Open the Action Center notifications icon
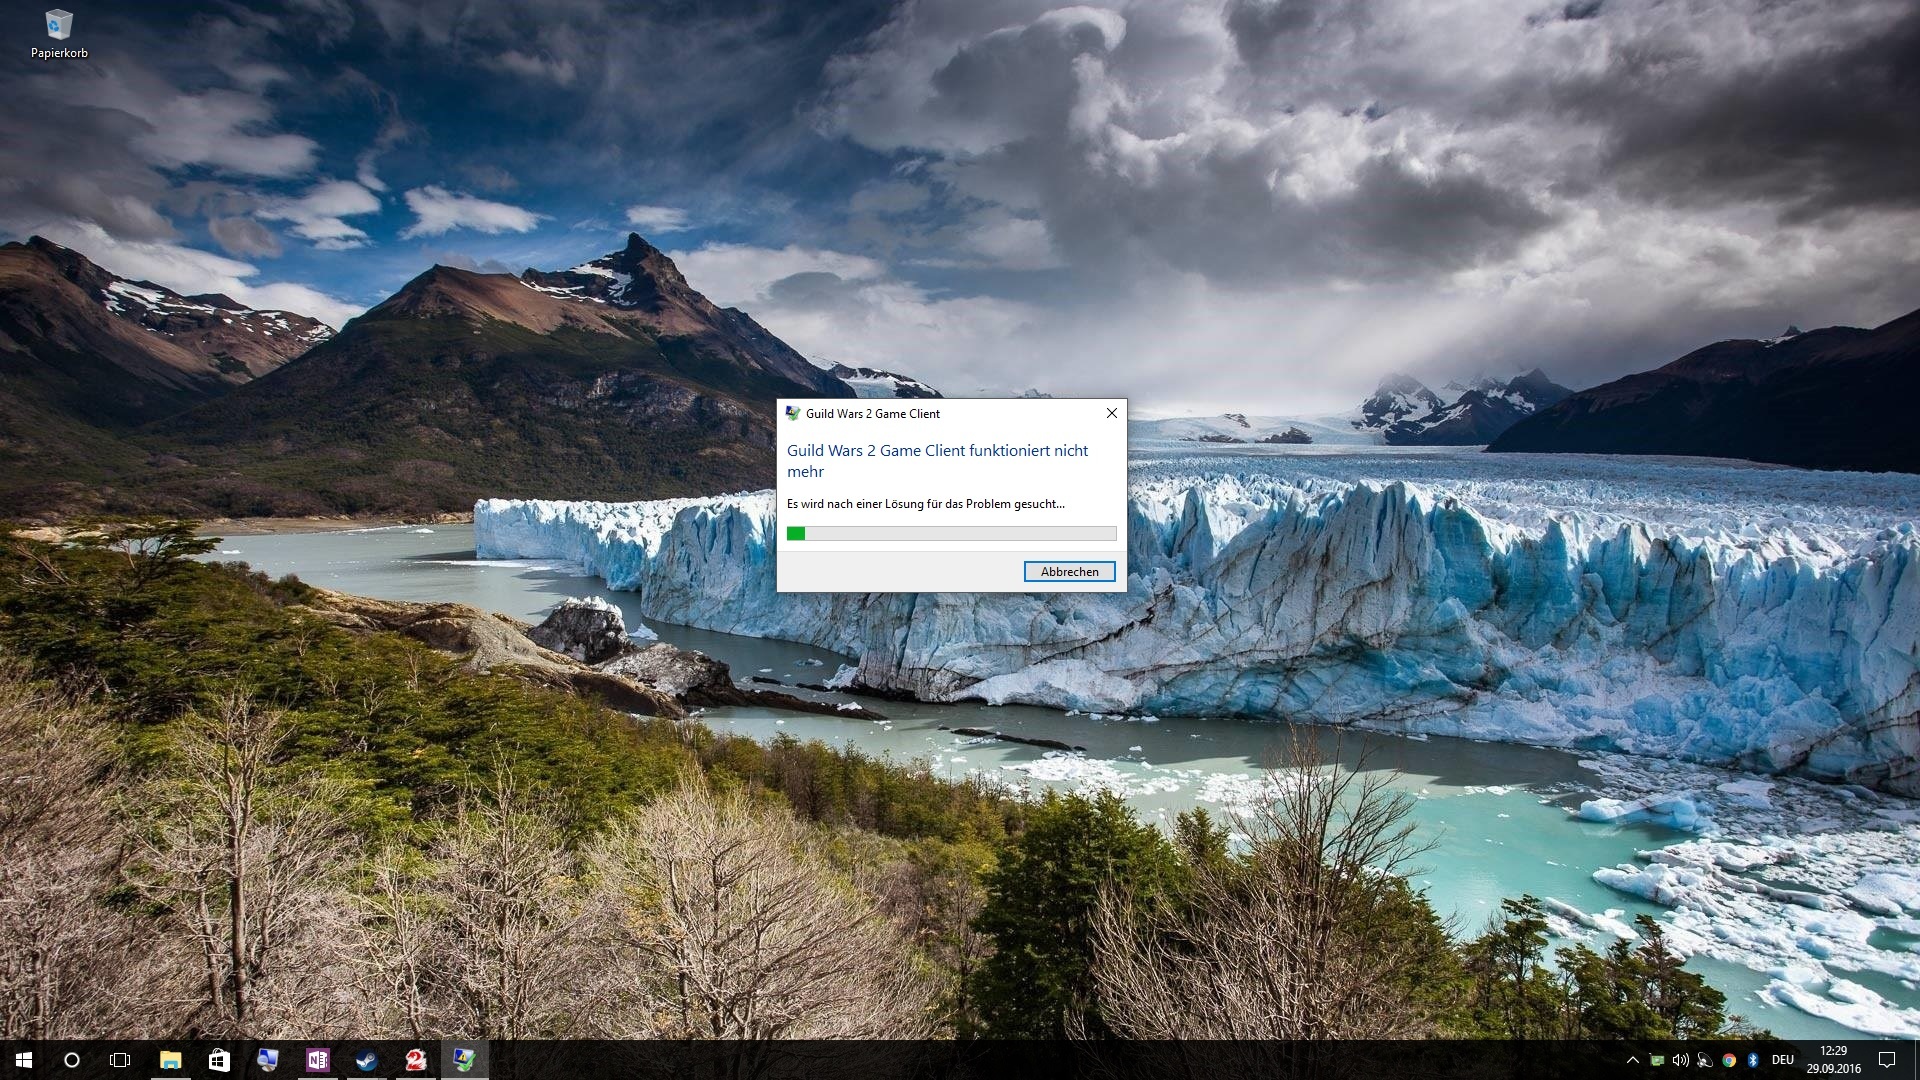The width and height of the screenshot is (1920, 1080). coord(1887,1060)
